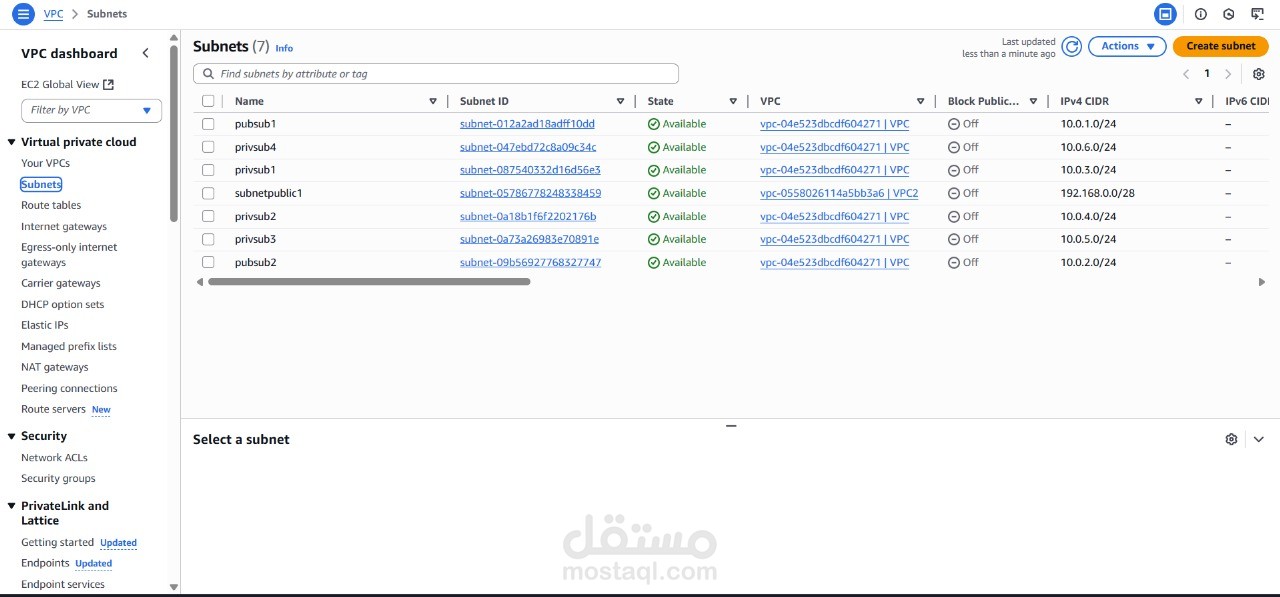Open subnet-05786778248338459 link
Image resolution: width=1280 pixels, height=597 pixels.
(x=530, y=193)
